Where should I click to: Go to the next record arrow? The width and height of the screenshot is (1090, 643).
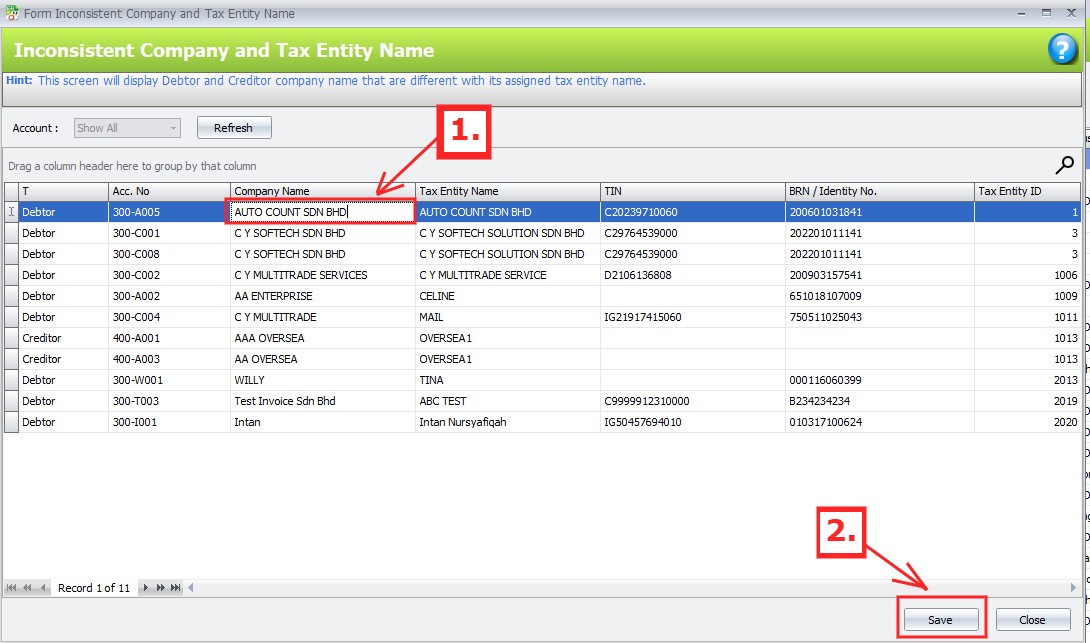[145, 588]
